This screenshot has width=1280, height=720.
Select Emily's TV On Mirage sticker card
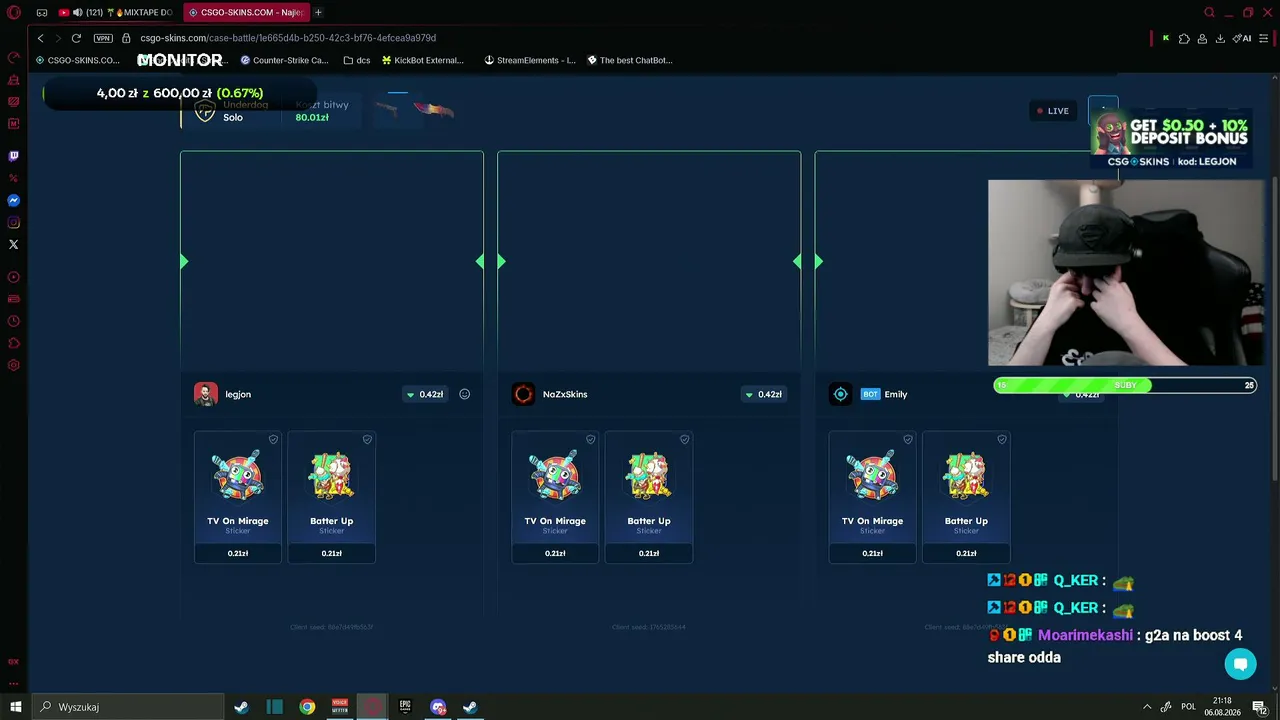click(872, 497)
